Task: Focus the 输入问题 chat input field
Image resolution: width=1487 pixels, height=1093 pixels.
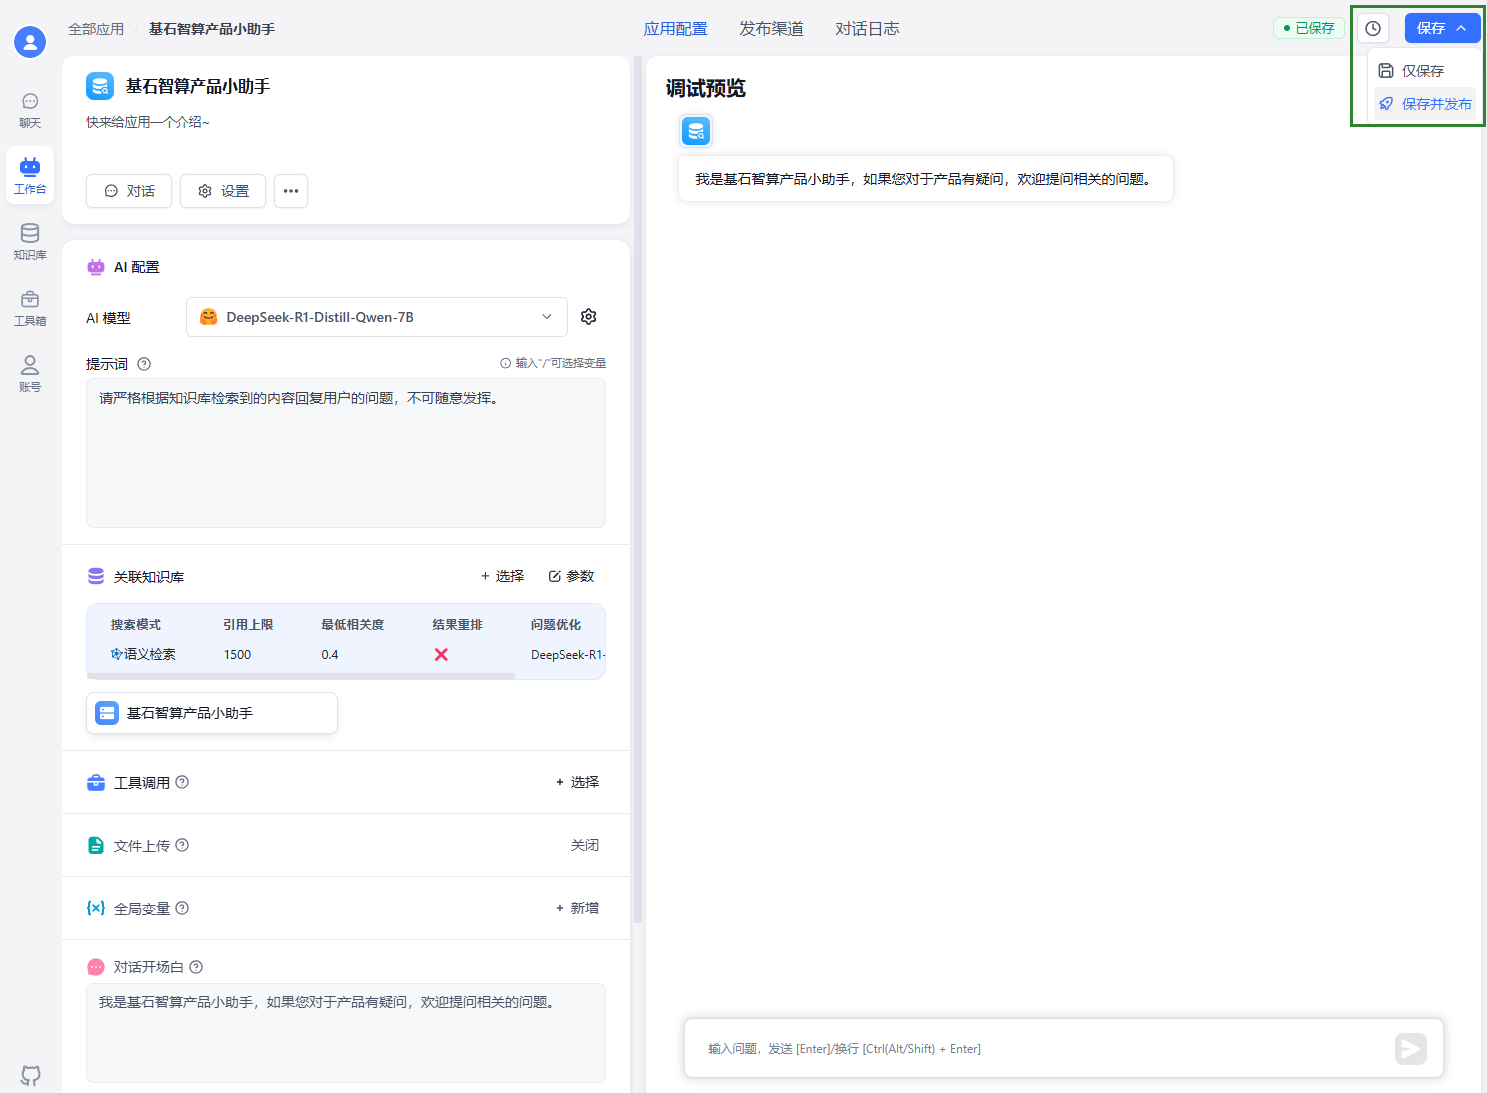Action: click(x=1040, y=1049)
